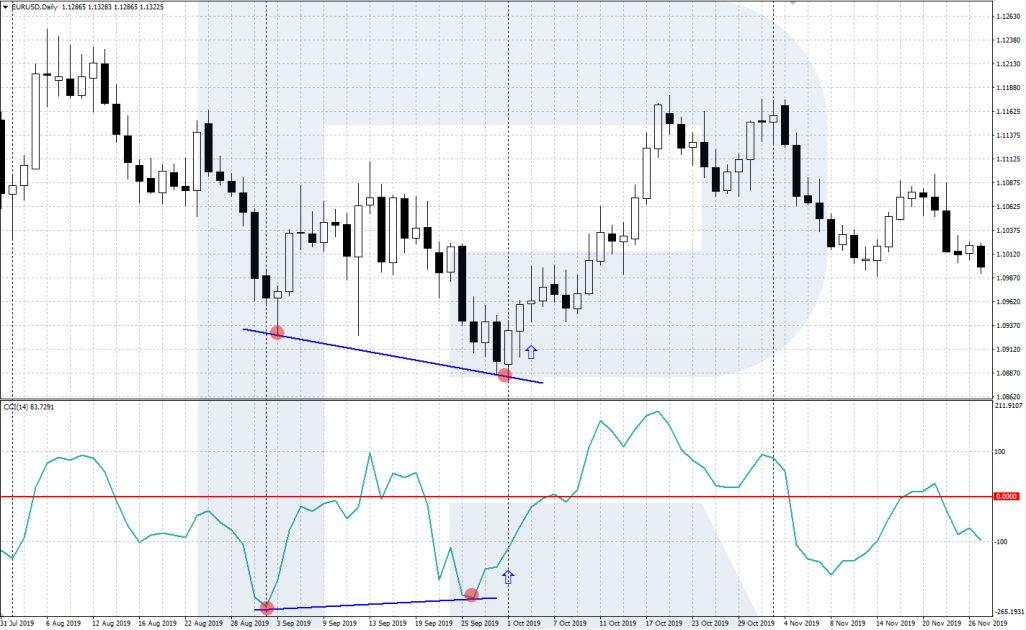
Task: Click the 1.08620 price axis label
Action: 1007,396
